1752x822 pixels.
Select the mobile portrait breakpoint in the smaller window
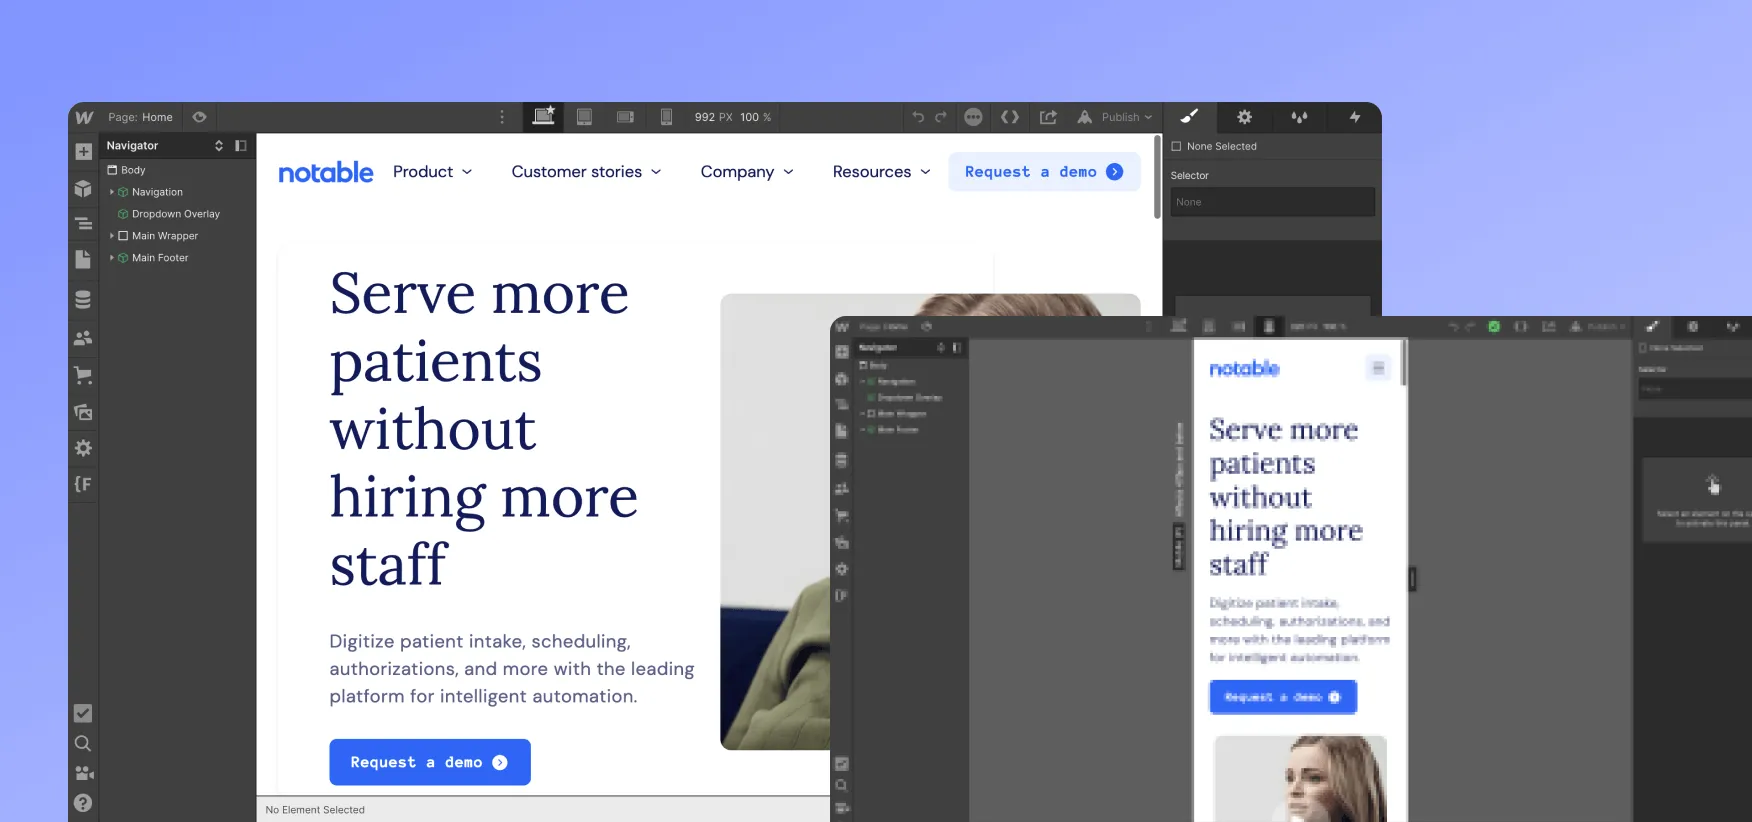coord(1269,326)
